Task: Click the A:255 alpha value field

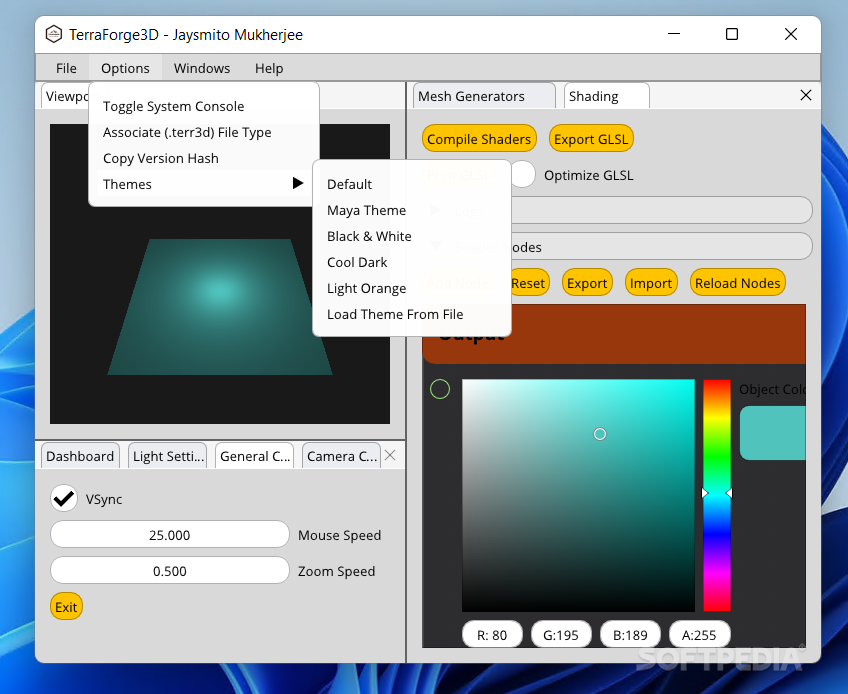Action: (699, 634)
